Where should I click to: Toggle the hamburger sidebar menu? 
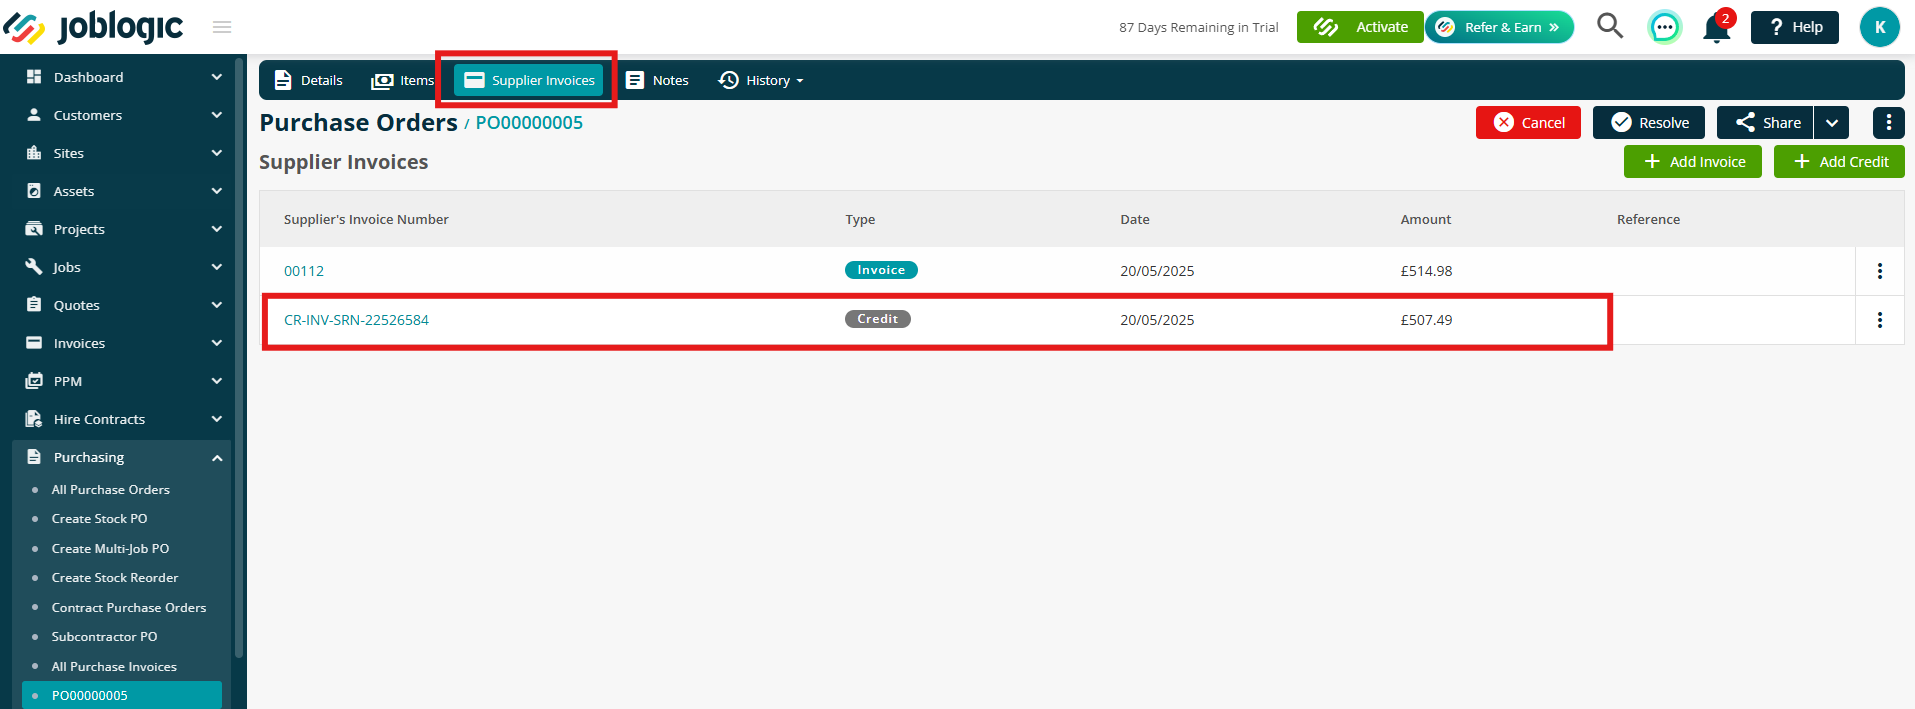[222, 27]
